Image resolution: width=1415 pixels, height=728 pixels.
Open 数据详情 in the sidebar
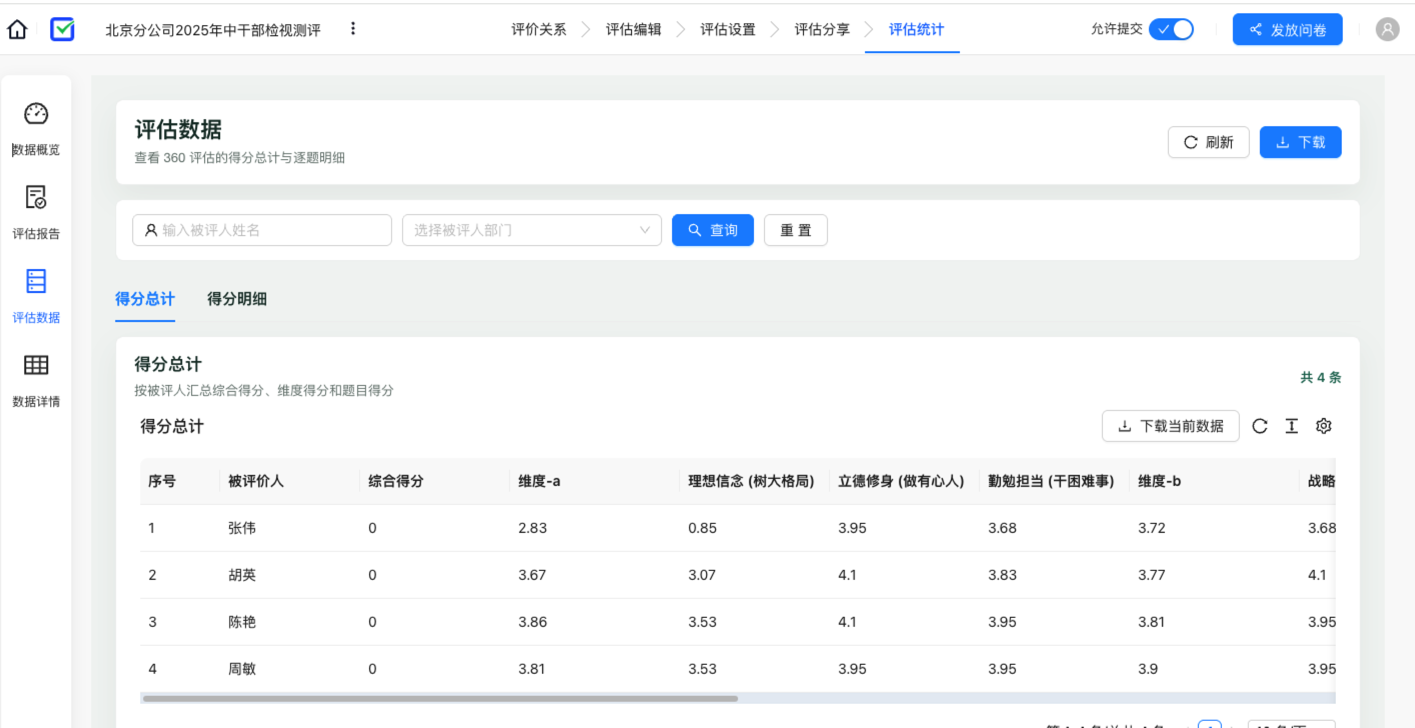pos(36,382)
